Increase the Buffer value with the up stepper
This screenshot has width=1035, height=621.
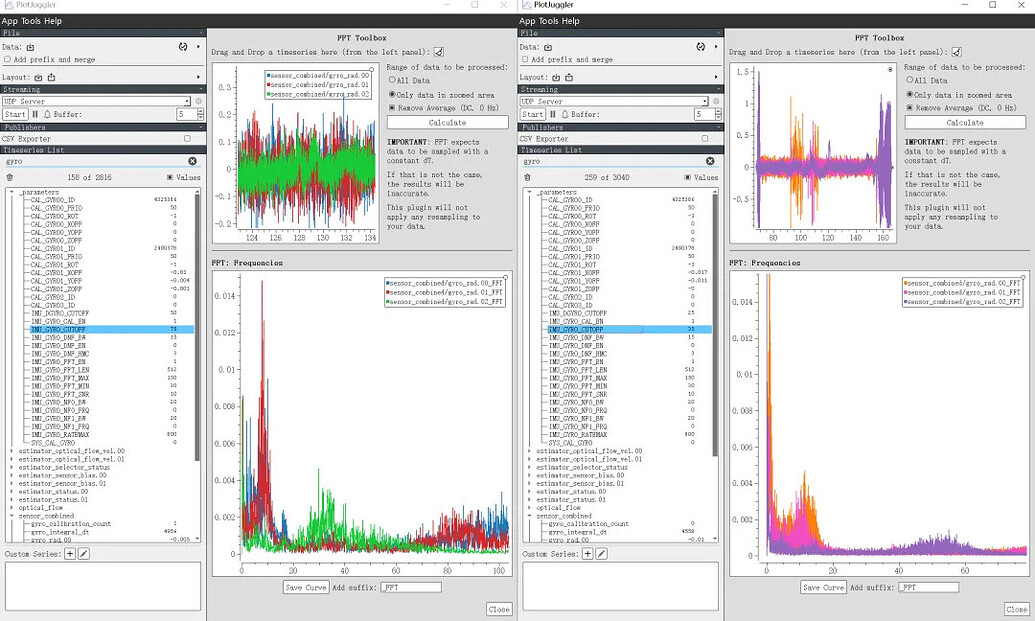[x=200, y=110]
